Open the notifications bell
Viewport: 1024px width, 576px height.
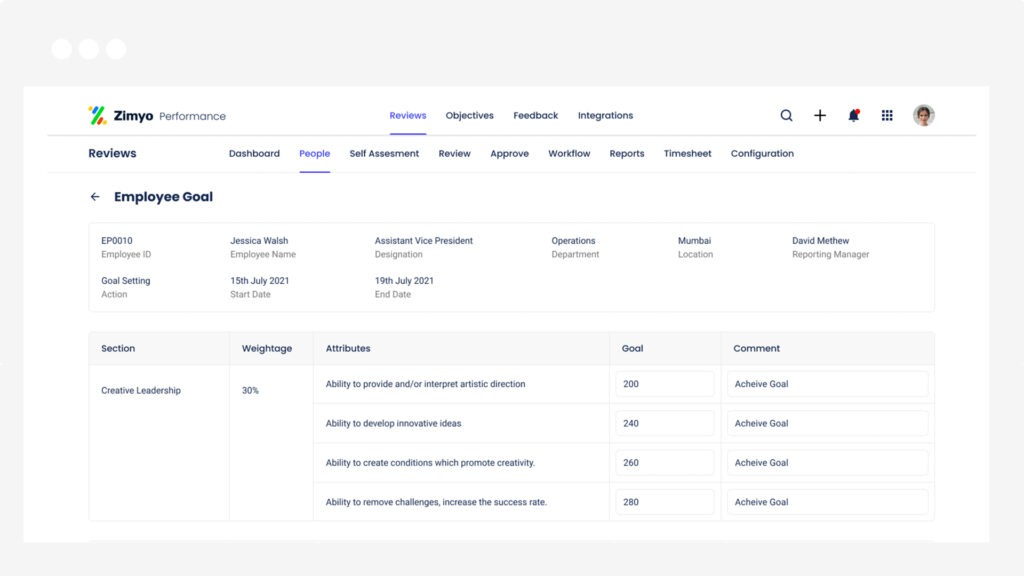click(x=853, y=115)
